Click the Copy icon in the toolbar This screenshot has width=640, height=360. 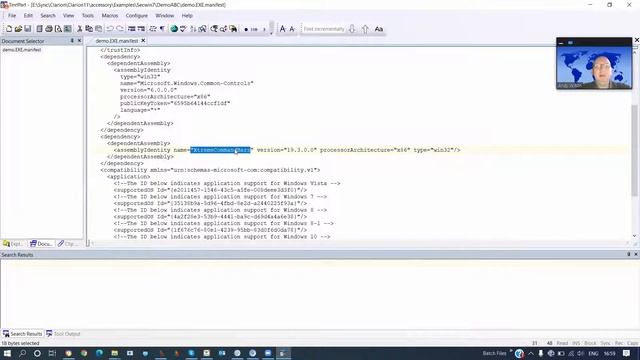pyautogui.click(x=89, y=29)
